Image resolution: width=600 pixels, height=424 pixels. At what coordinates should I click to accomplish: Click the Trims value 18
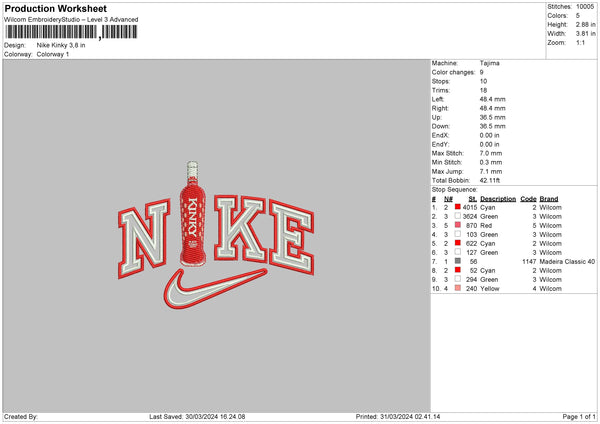[x=483, y=90]
